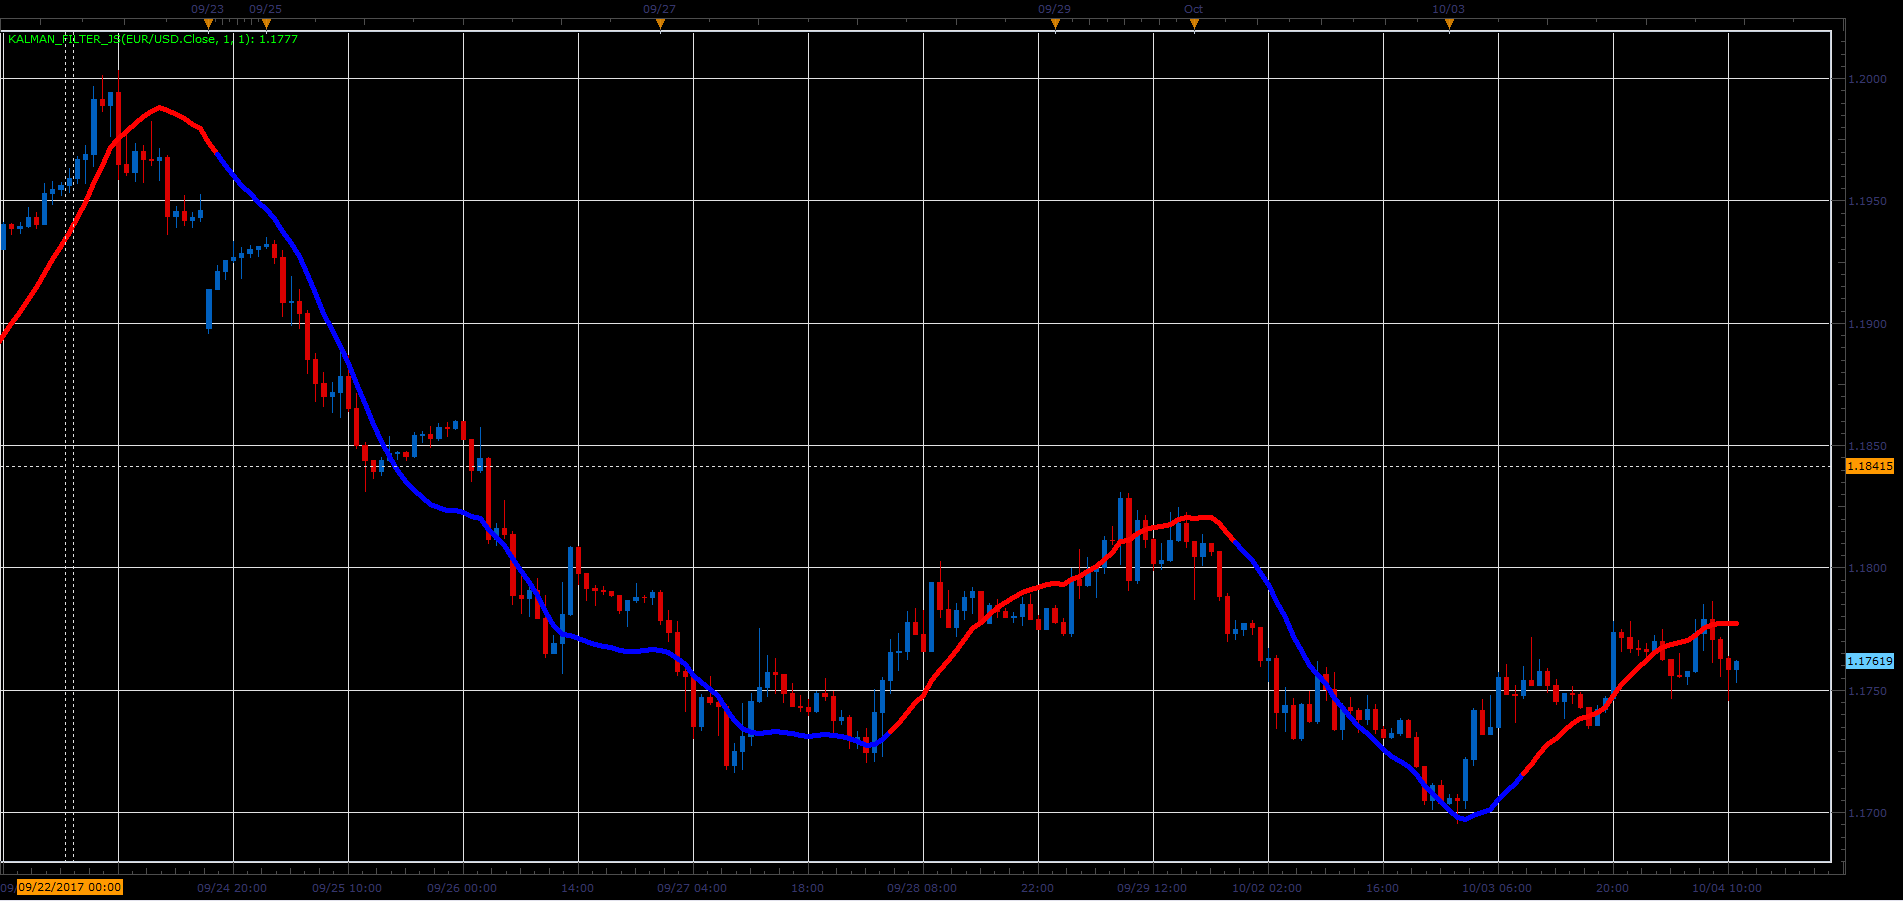Click the 1.1700 price axis label

tap(1867, 813)
